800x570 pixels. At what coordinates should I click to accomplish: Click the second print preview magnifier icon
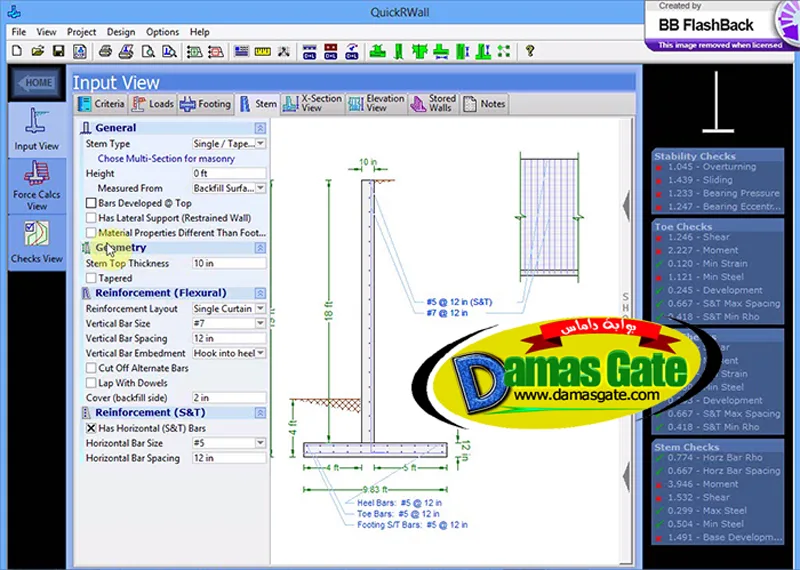pos(169,51)
